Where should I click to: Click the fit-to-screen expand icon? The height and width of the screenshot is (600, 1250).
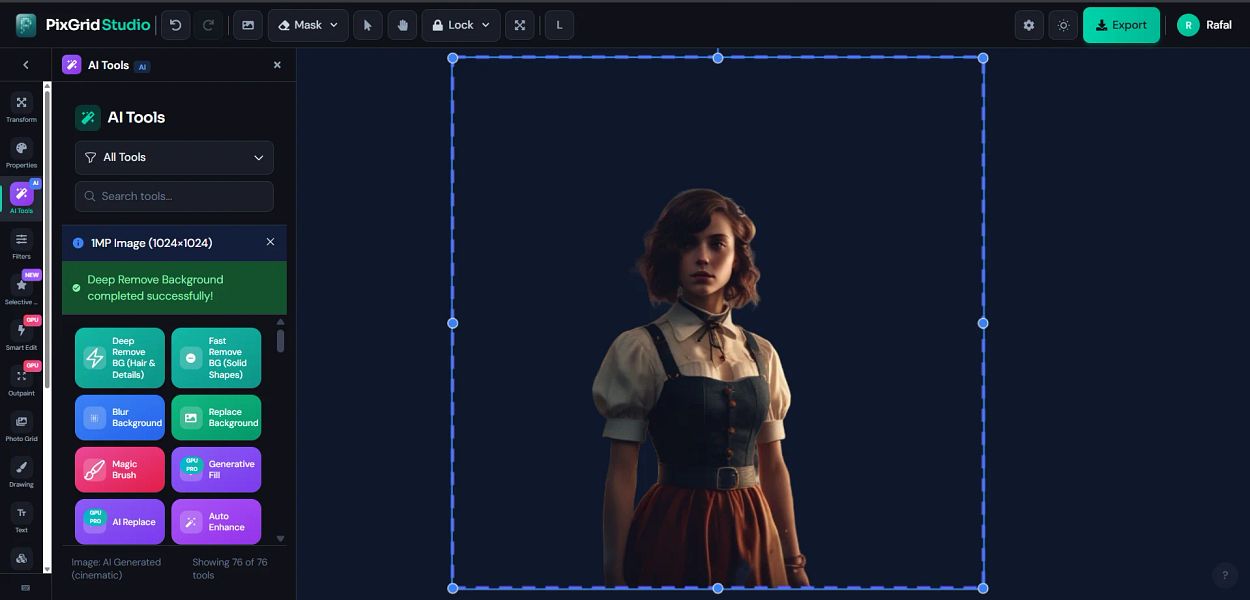(520, 25)
